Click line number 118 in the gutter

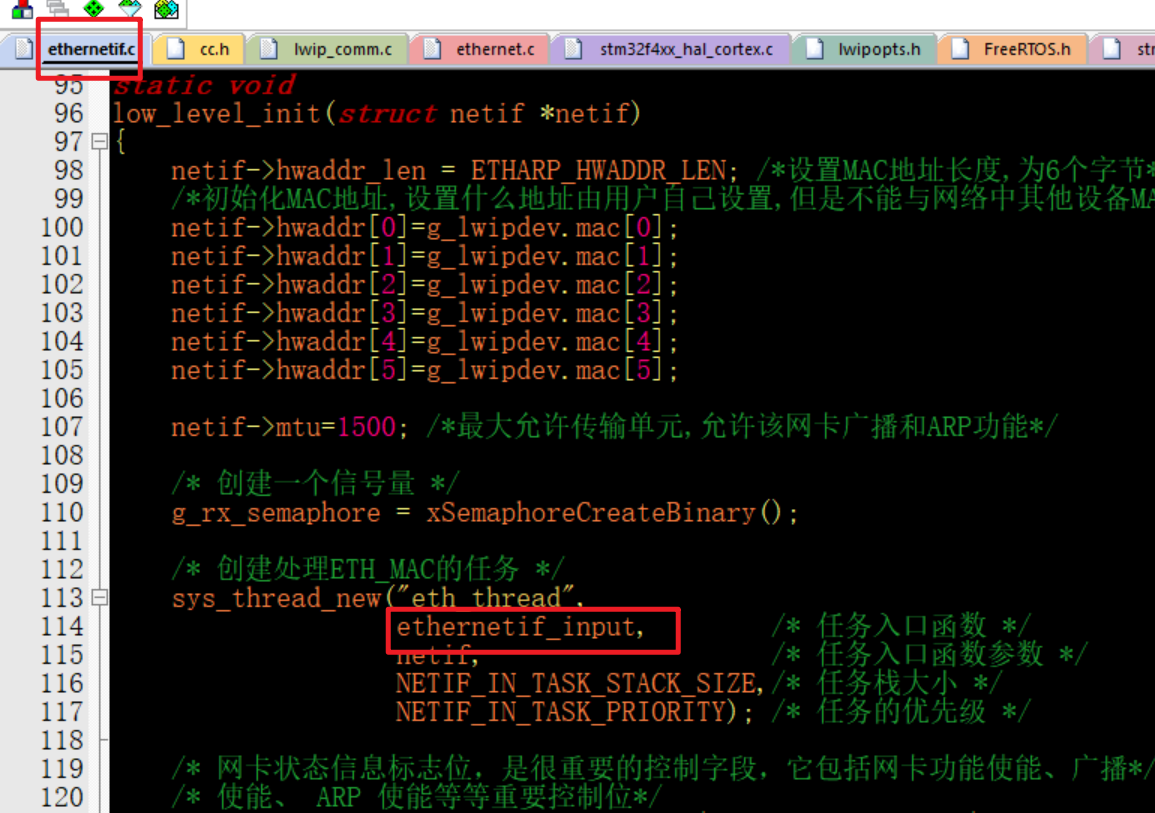62,740
